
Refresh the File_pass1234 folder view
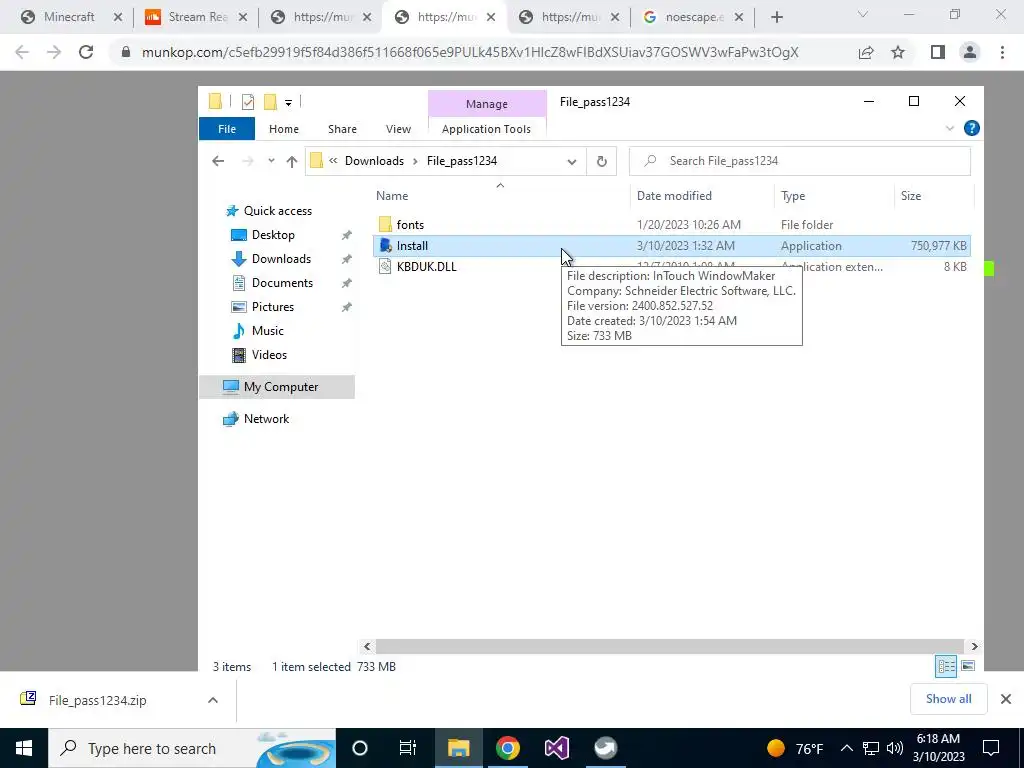click(x=601, y=161)
